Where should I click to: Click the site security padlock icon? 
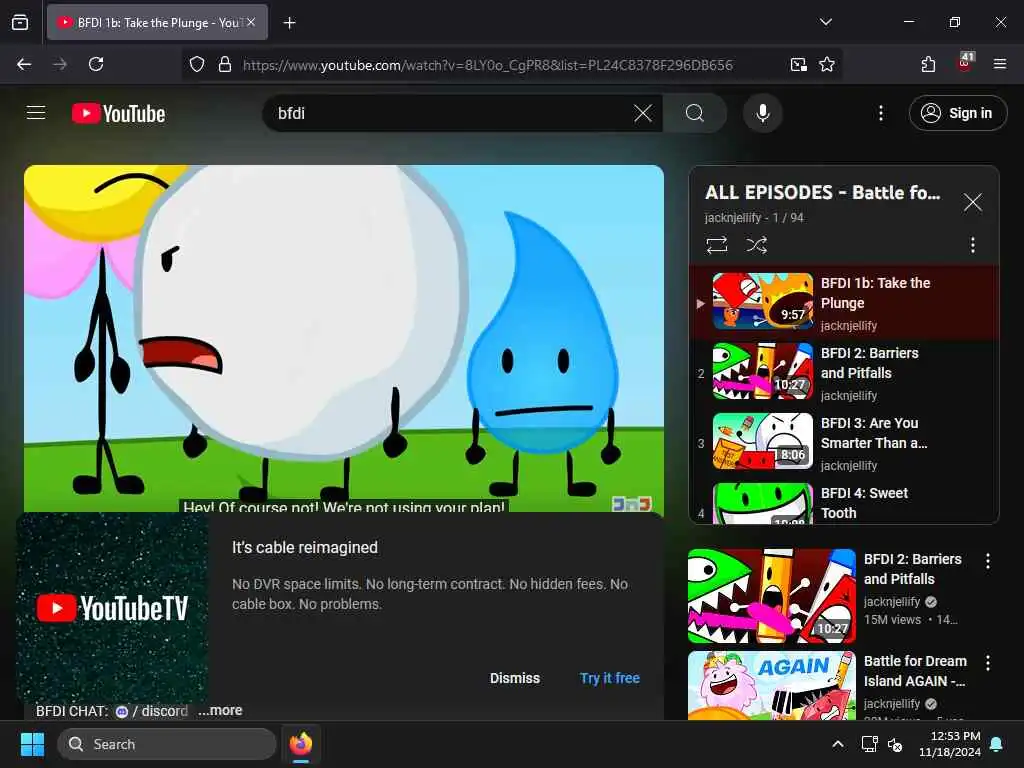225,64
